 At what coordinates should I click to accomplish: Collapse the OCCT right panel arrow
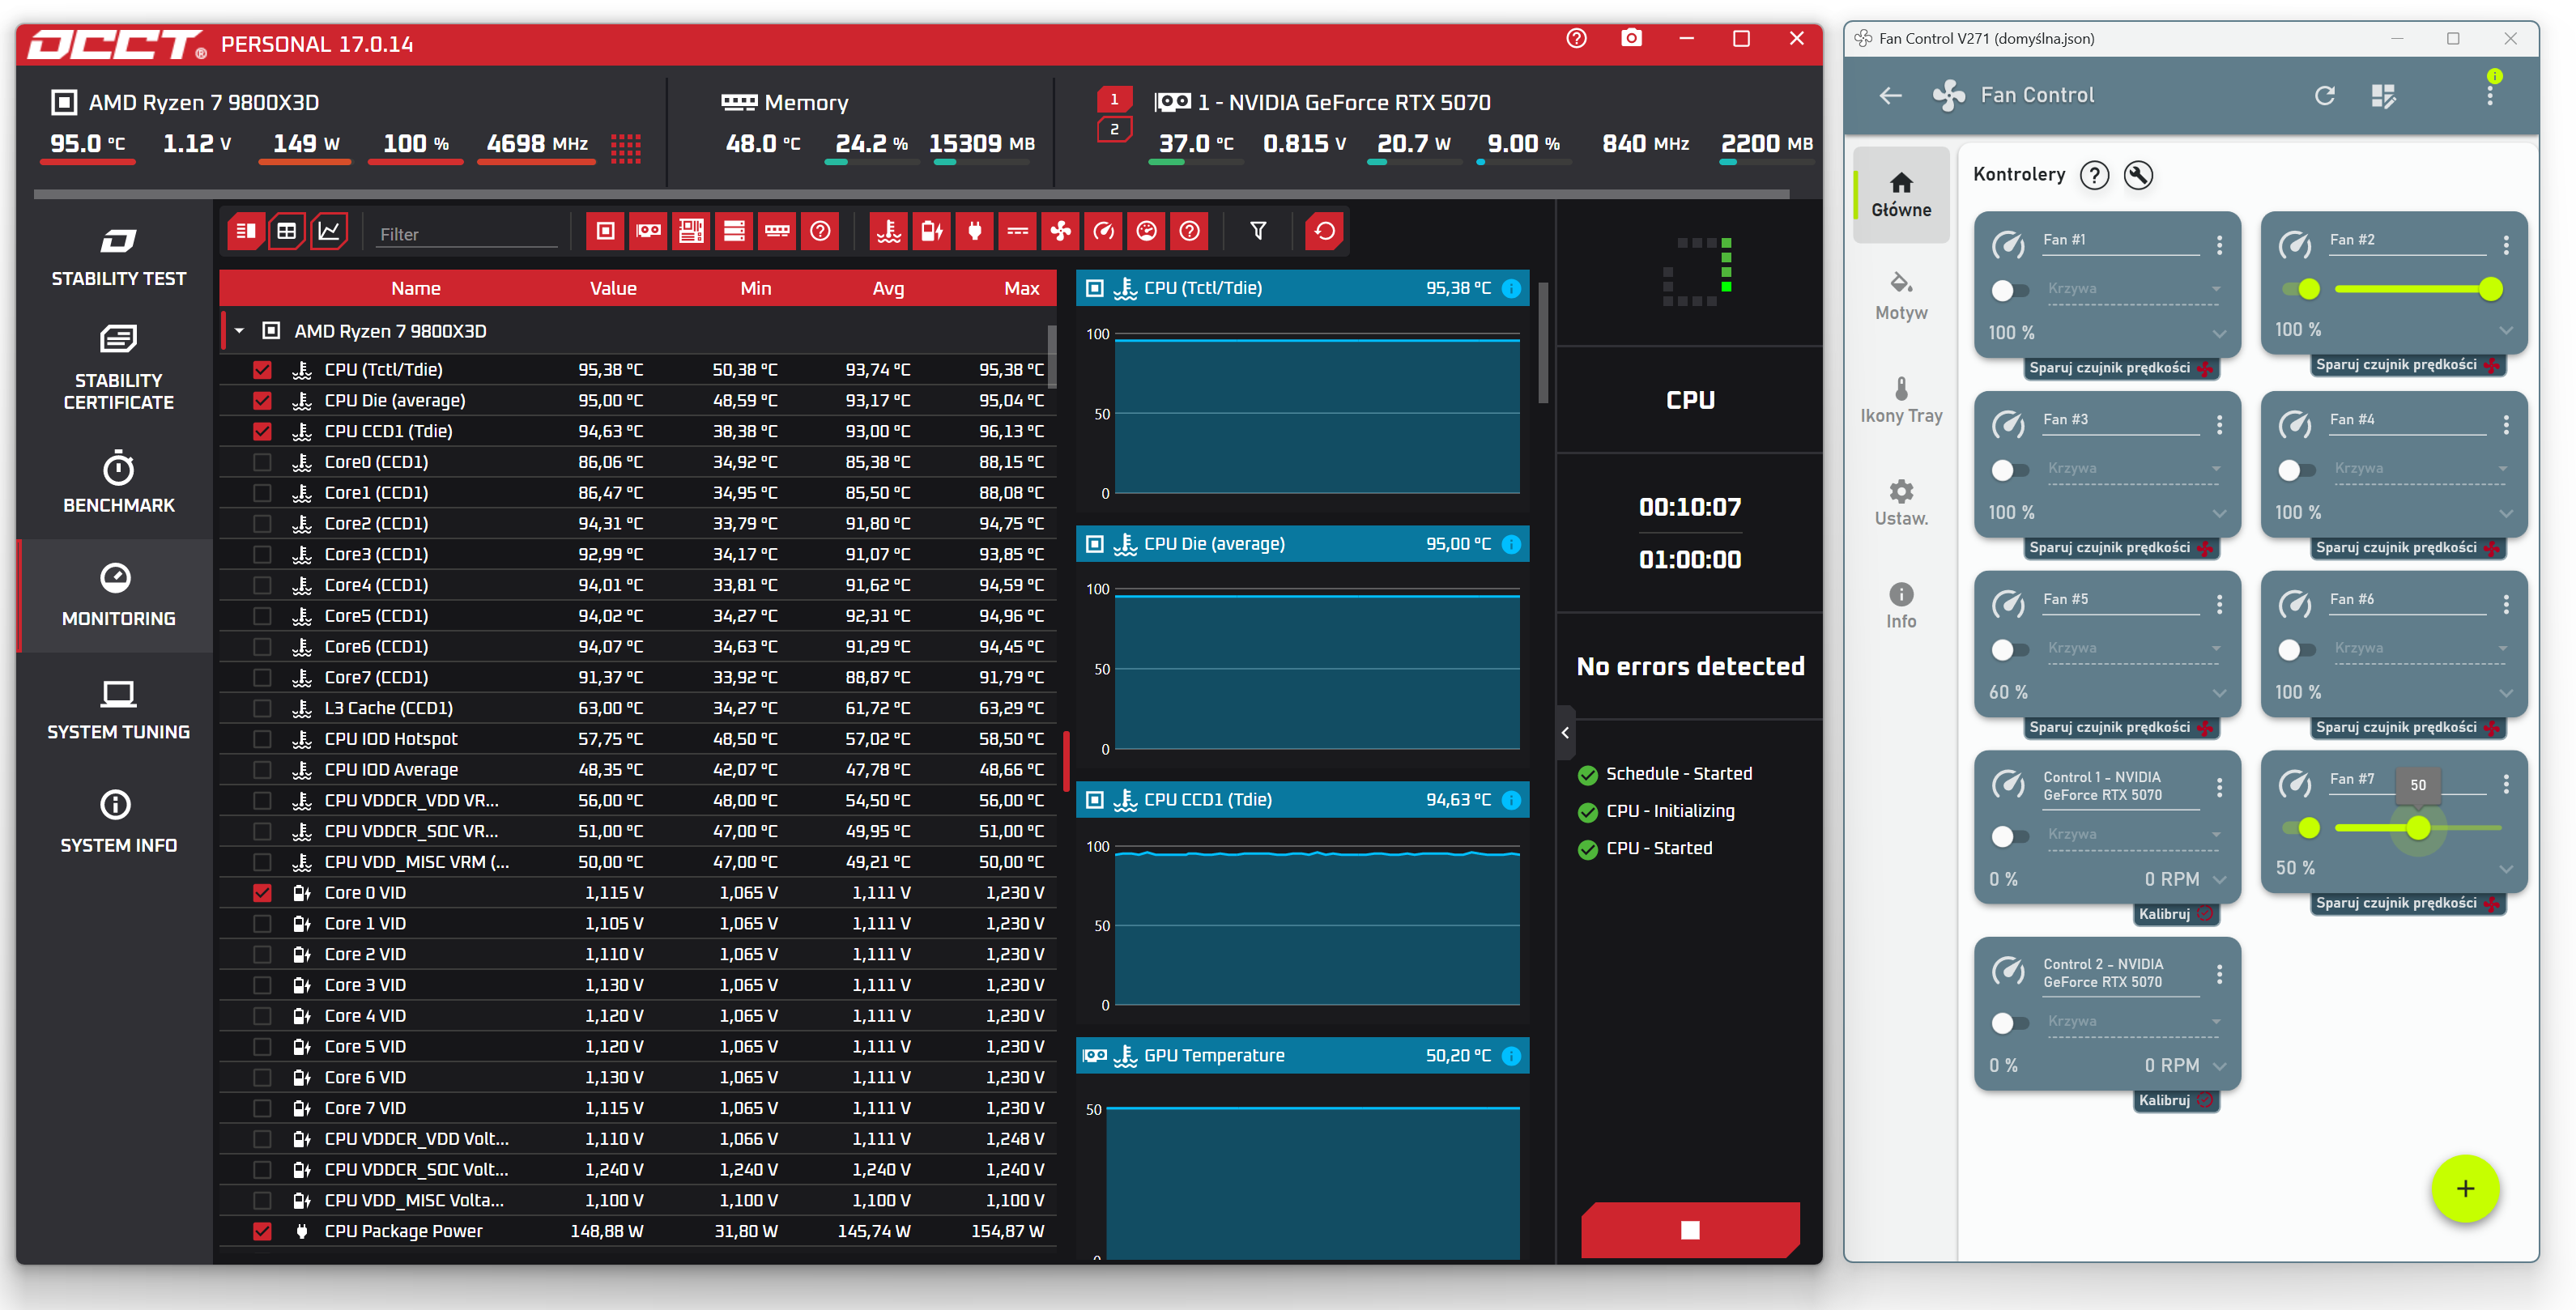1565,733
